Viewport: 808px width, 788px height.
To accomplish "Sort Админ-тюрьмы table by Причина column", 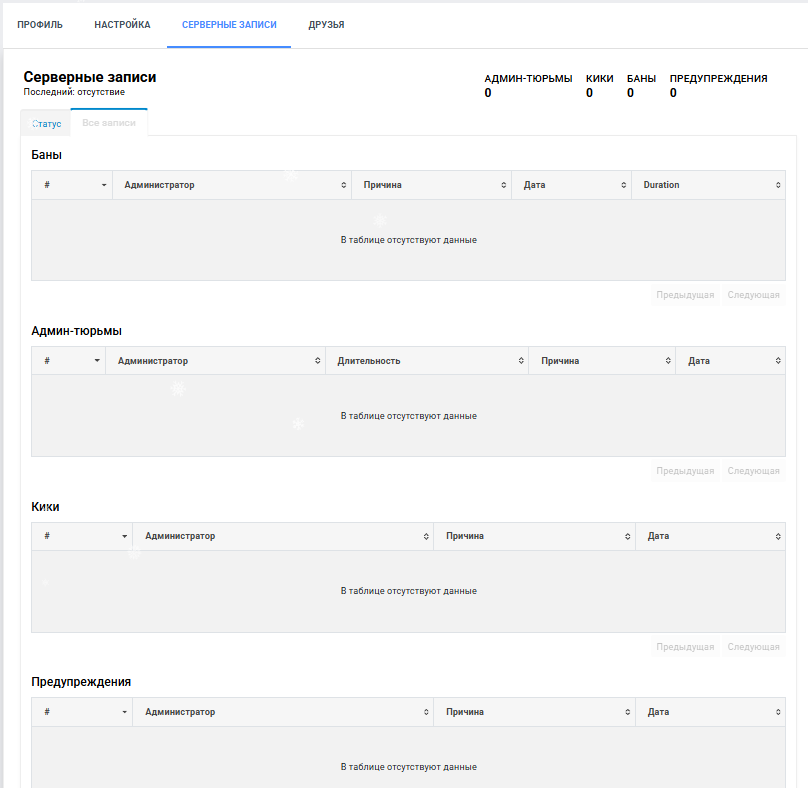I will pos(602,361).
